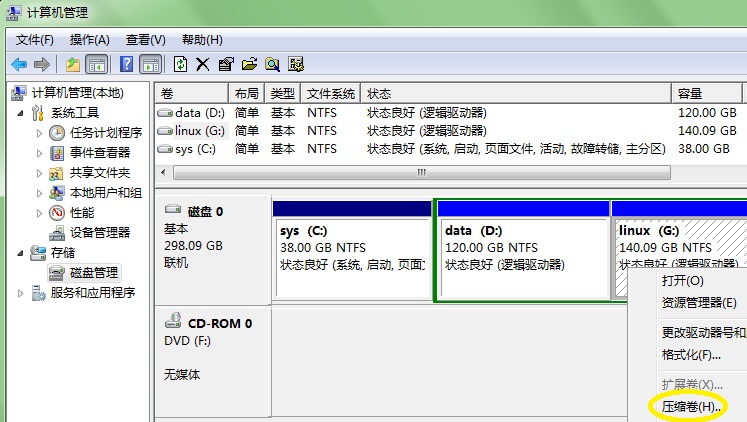Click the Back arrow toolbar icon
747x422 pixels.
tap(19, 64)
